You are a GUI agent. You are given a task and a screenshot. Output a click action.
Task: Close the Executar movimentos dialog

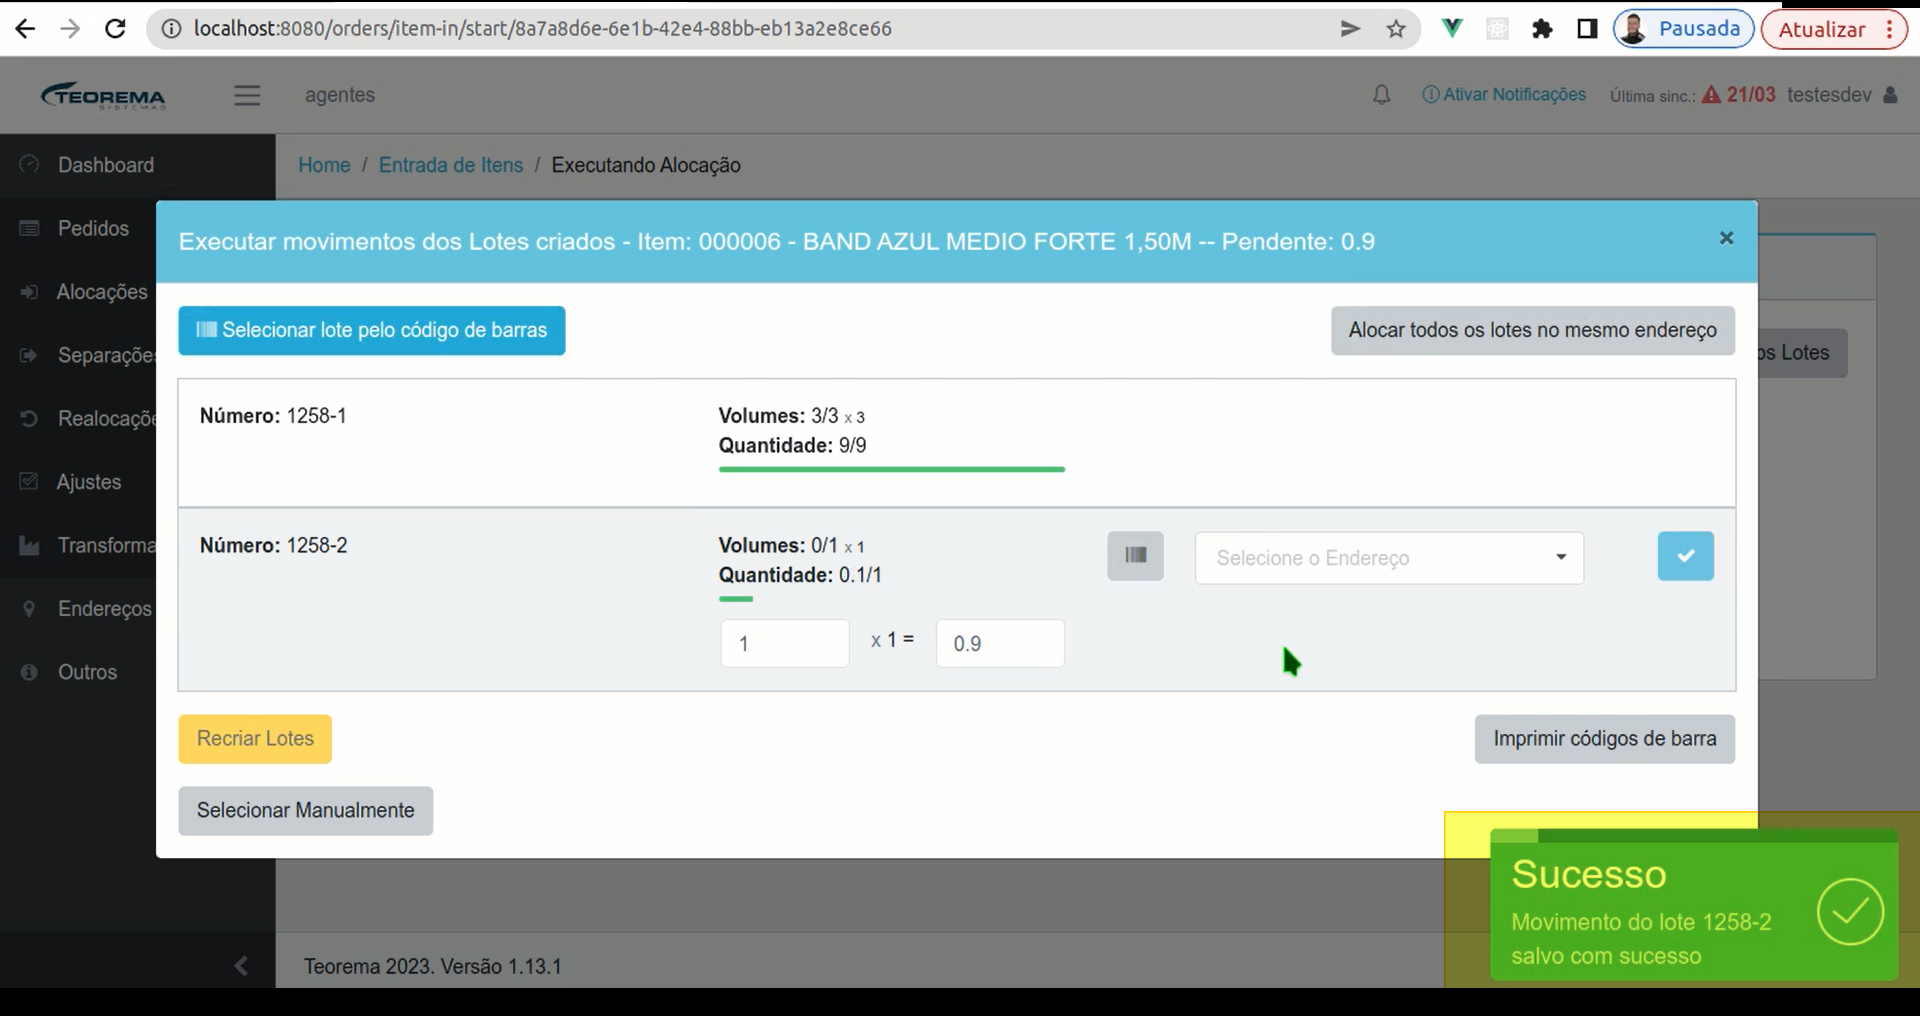[x=1726, y=238]
